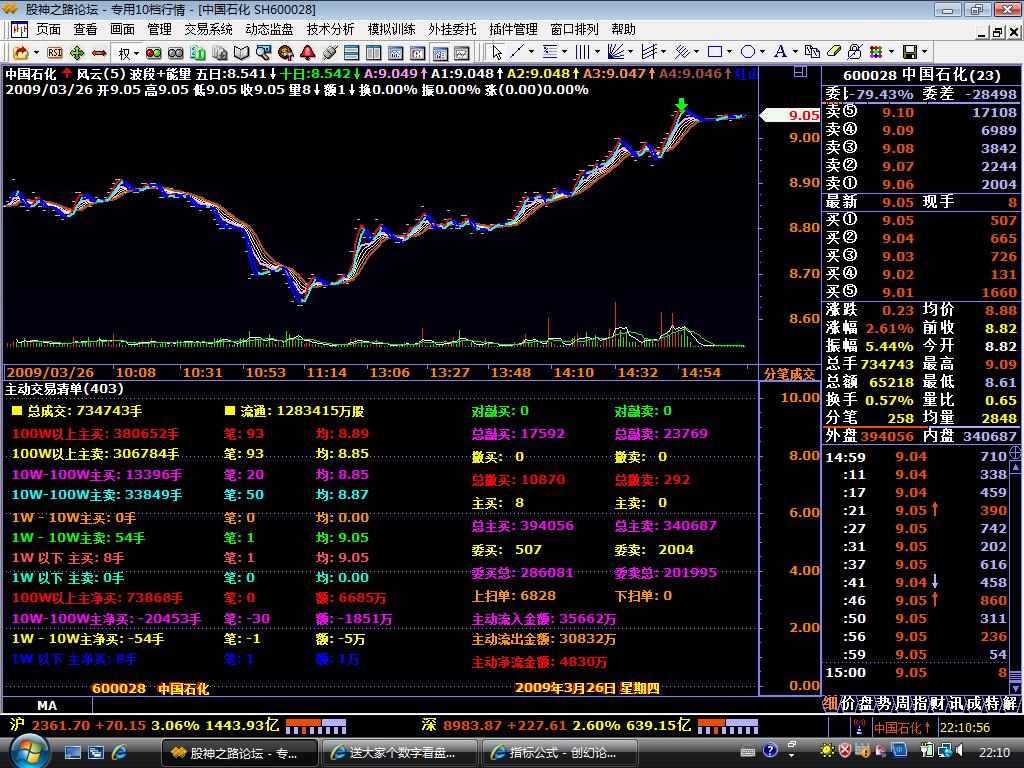Click the floppy disk save icon
Viewport: 1024px width, 768px height.
[910, 52]
